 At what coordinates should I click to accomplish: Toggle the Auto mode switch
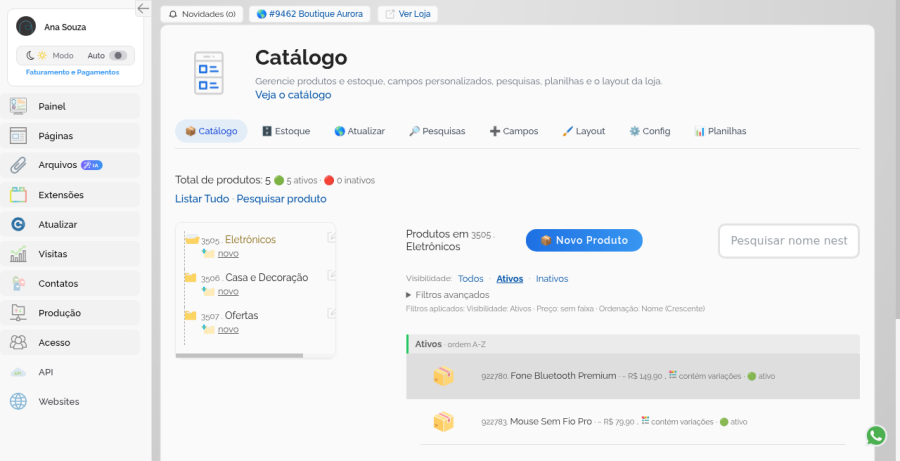118,56
